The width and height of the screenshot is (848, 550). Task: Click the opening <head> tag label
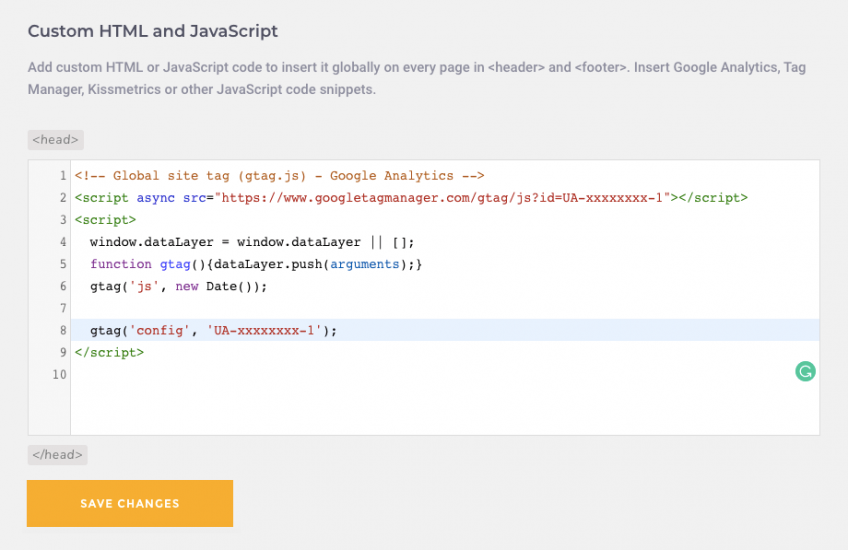click(x=56, y=140)
